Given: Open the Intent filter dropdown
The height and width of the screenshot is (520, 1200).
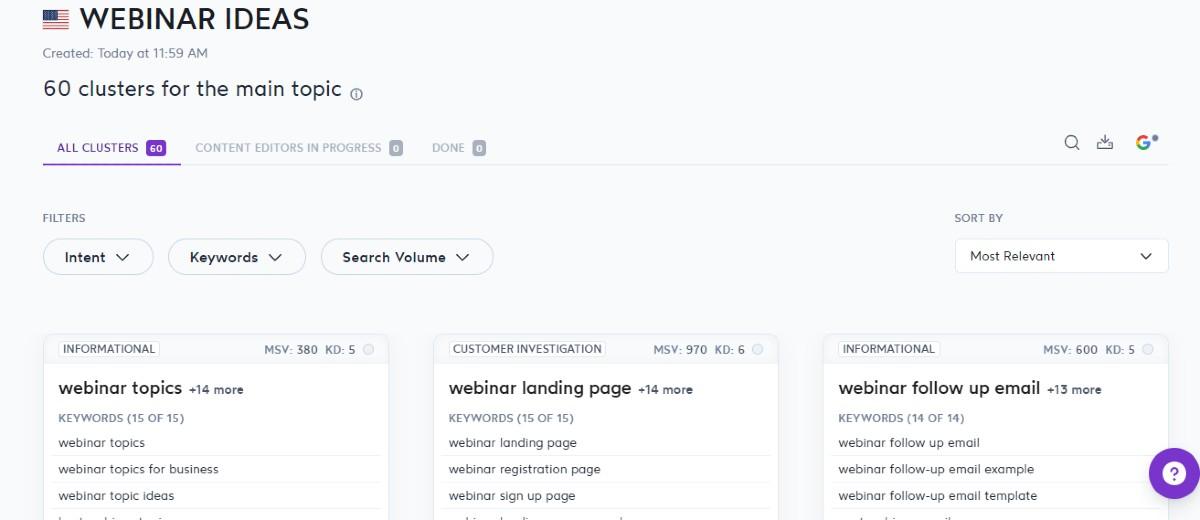Looking at the screenshot, I should pyautogui.click(x=98, y=257).
